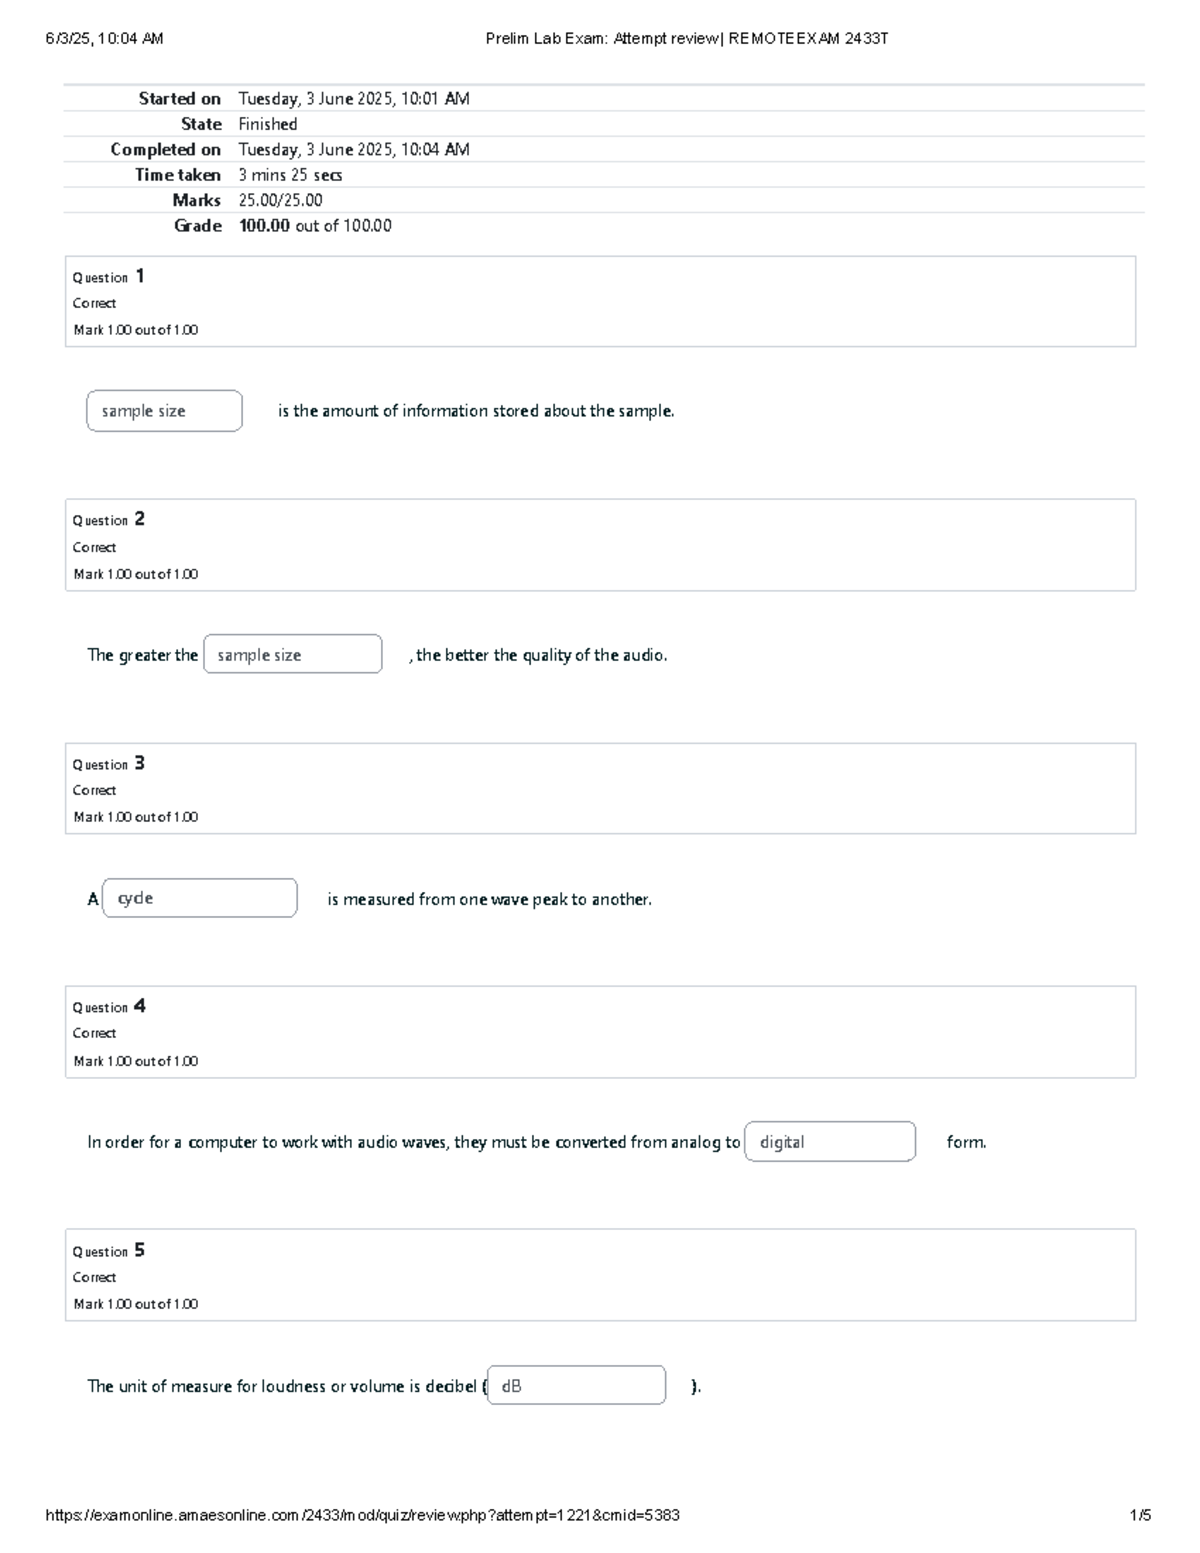Screen dimensions: 1200x1553
Task: Click the 'Started on' date value
Action: (x=354, y=99)
